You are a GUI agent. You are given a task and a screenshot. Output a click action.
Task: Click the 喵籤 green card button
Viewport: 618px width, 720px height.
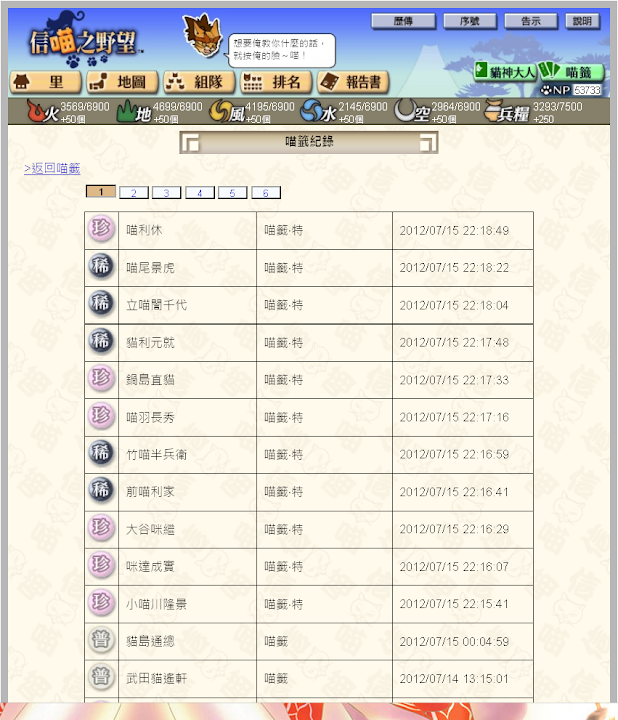click(571, 72)
